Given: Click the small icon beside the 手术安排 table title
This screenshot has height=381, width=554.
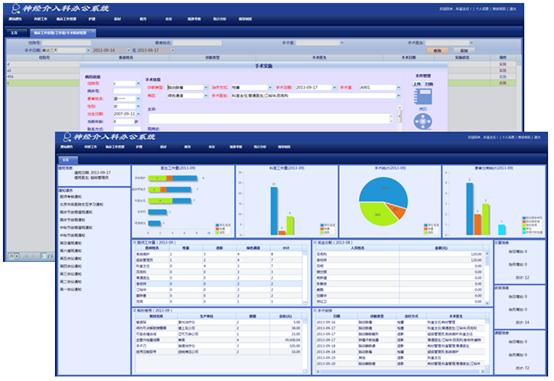Looking at the screenshot, I should (x=314, y=310).
